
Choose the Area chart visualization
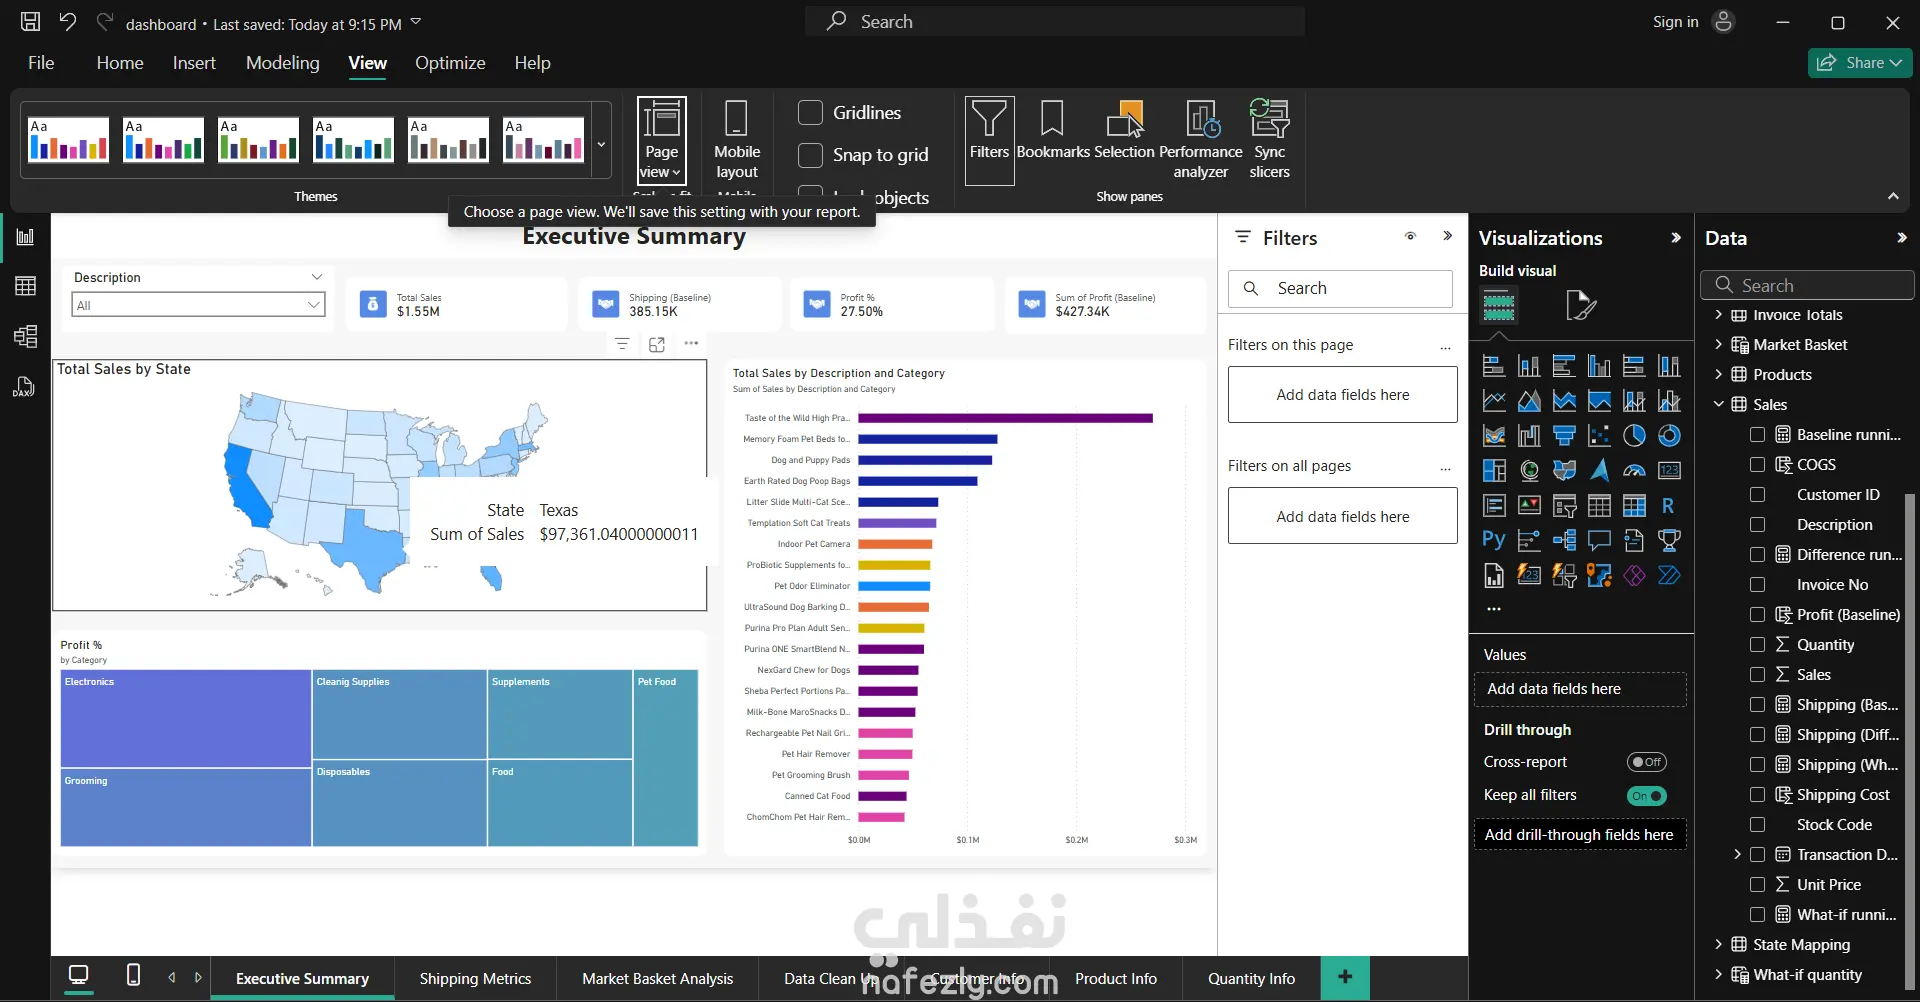click(1529, 401)
